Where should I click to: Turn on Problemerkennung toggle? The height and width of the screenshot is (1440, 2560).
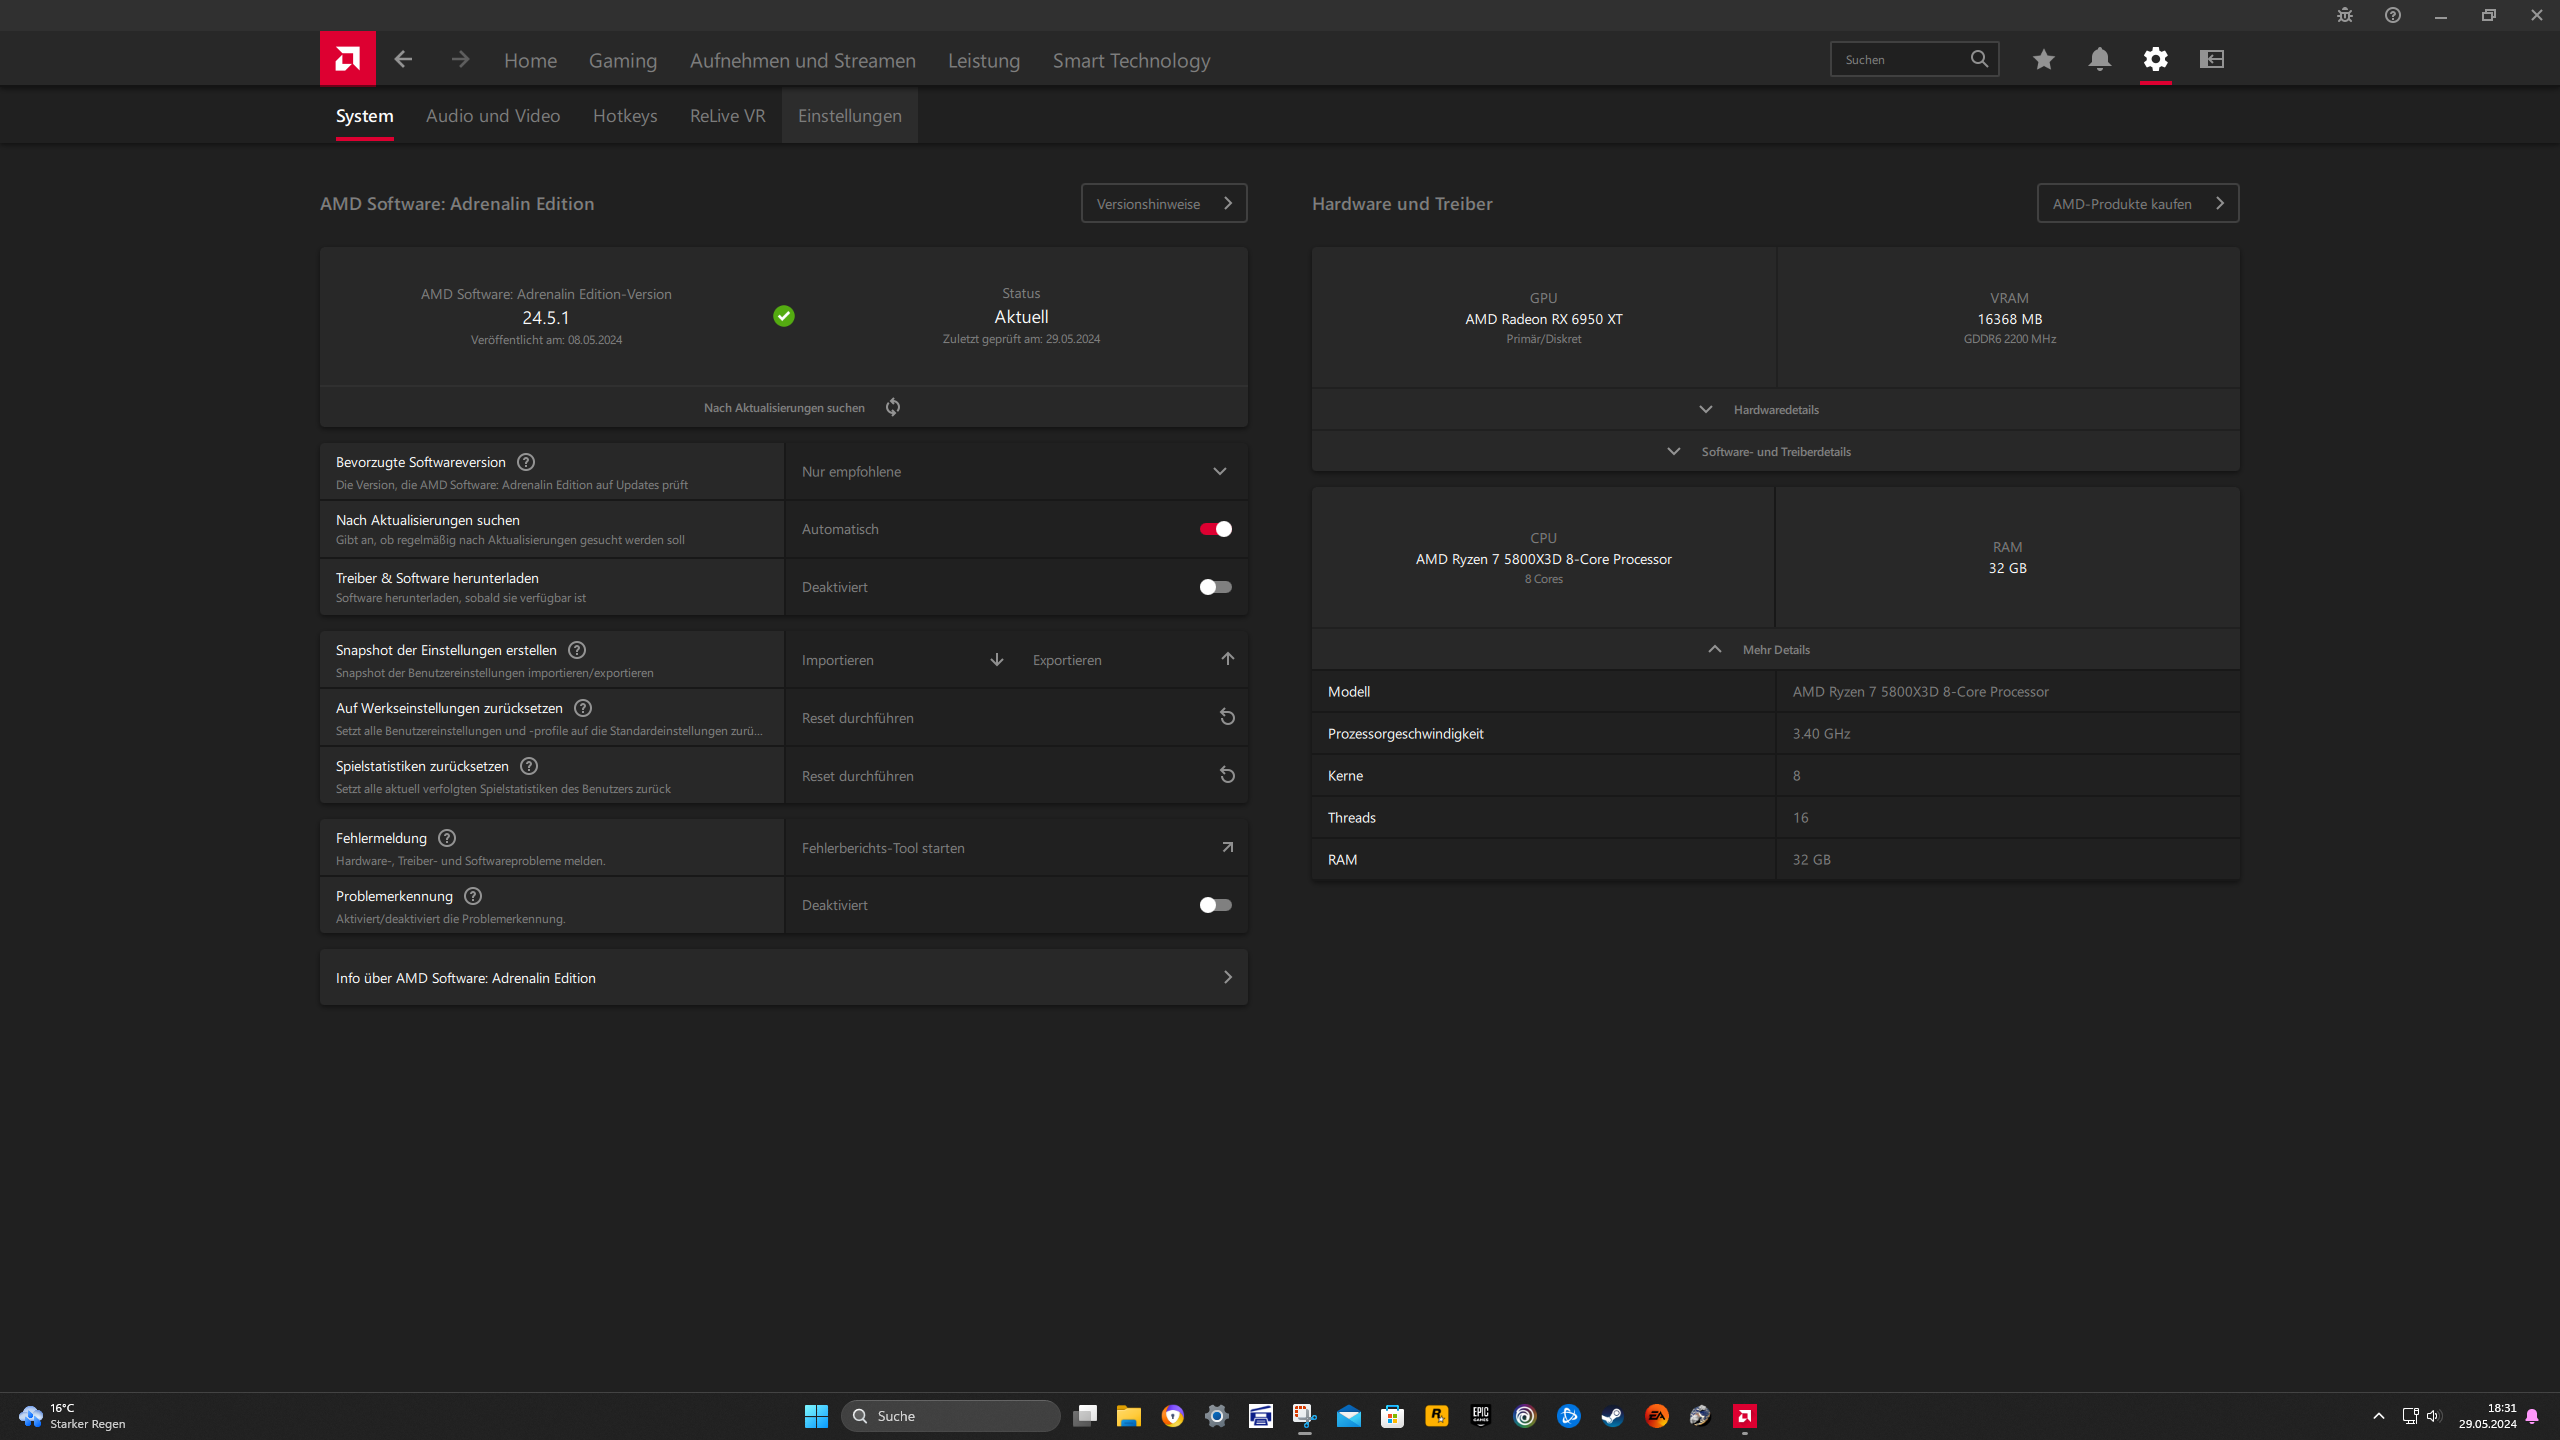pos(1215,905)
